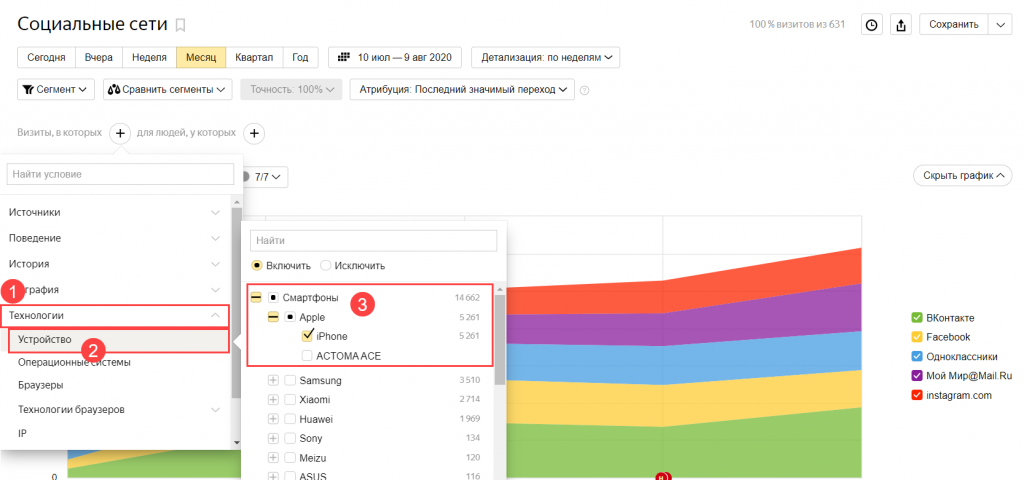Image resolution: width=1024 pixels, height=480 pixels.
Task: Open Точность: 100% dropdown
Action: [291, 89]
